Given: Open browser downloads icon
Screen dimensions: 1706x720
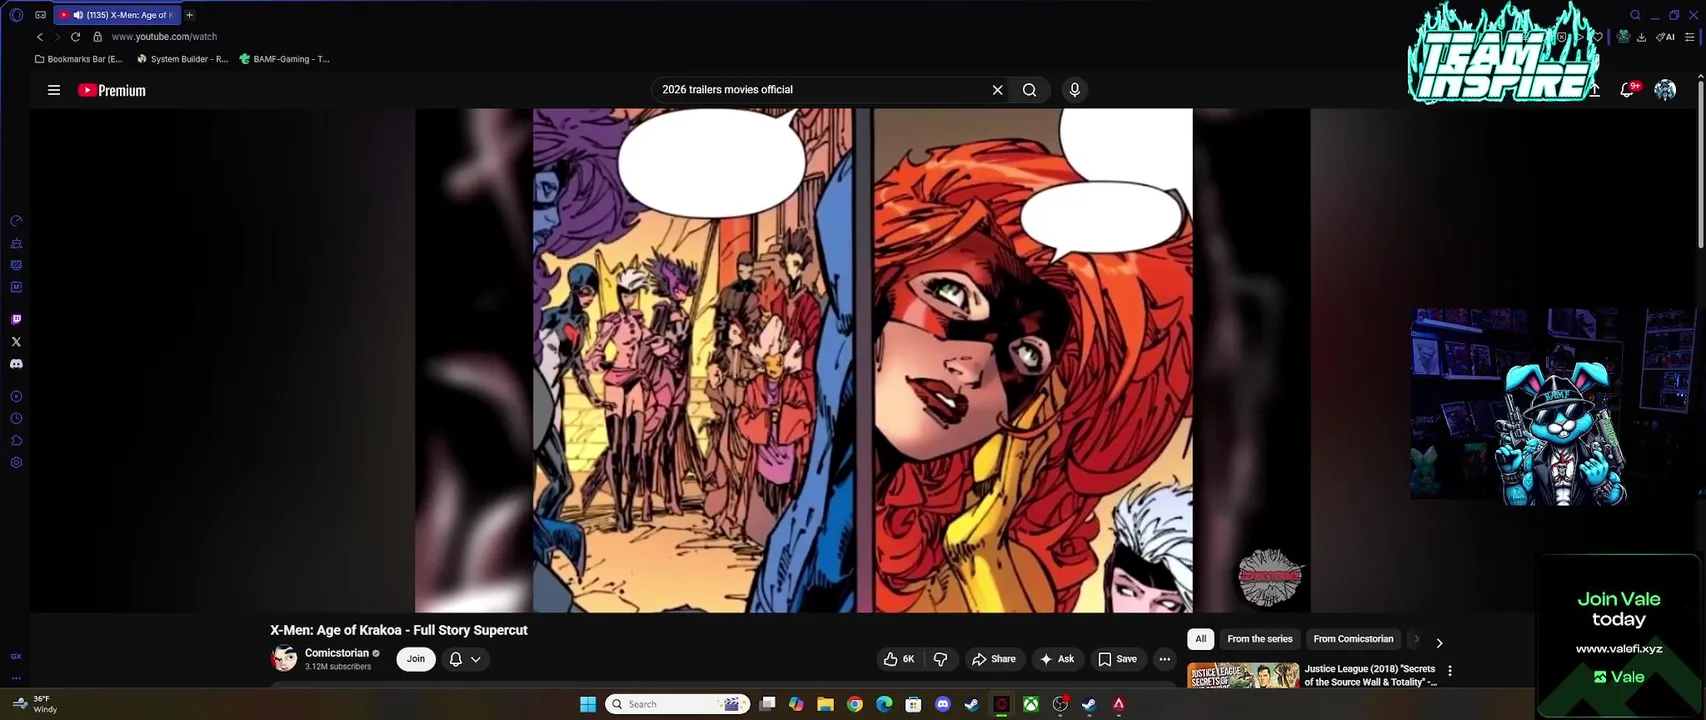Looking at the screenshot, I should (x=1642, y=37).
